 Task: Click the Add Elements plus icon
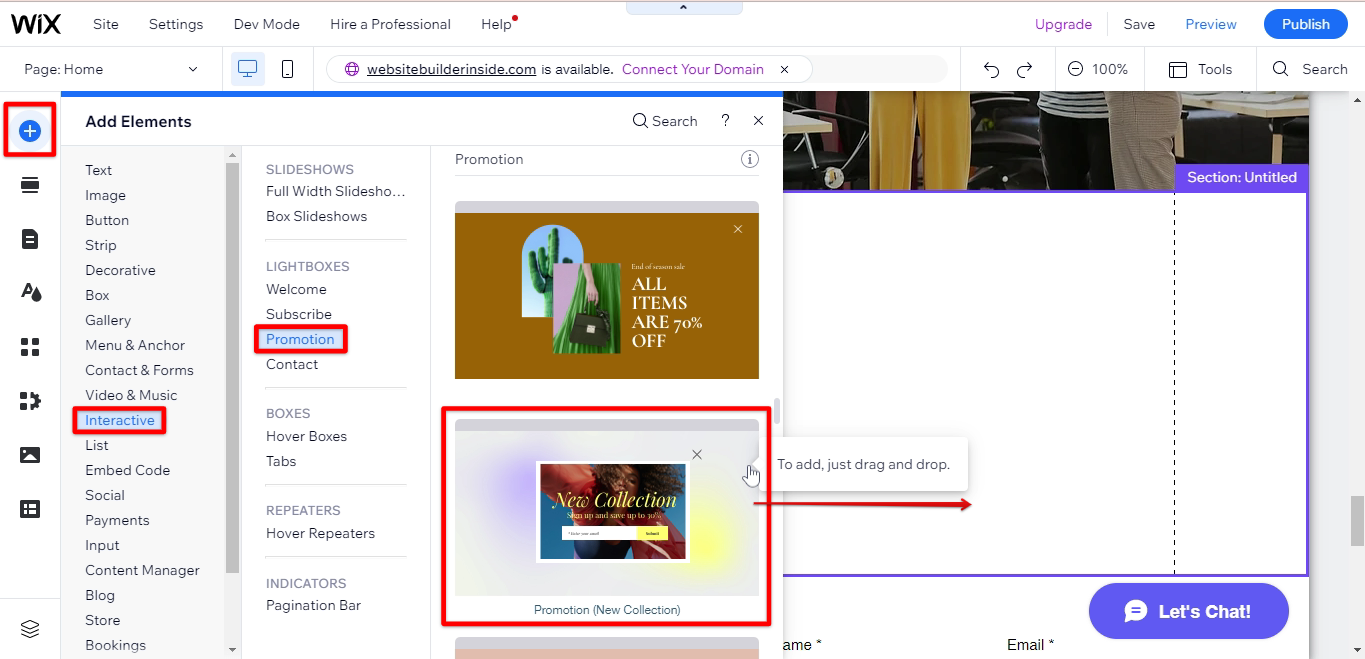click(30, 130)
